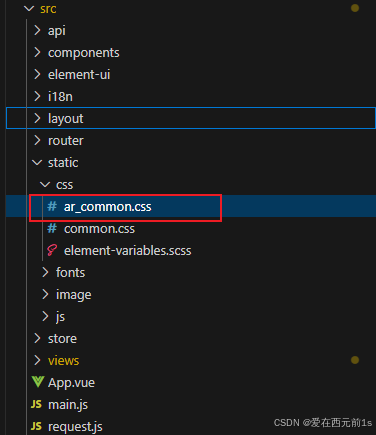Screen dimensions: 376x435
Task: Click the modified dot indicator on views row
Action: coord(355,360)
